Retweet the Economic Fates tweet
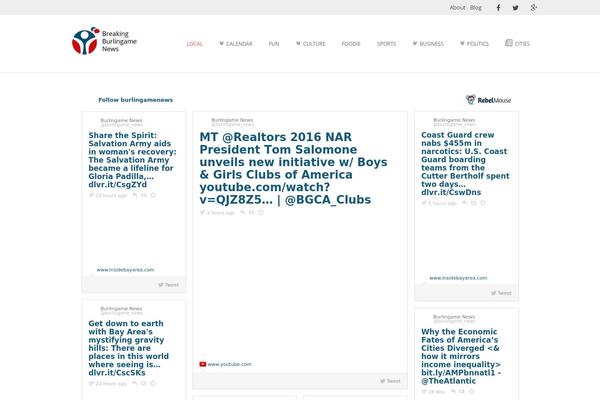Image resolution: width=600 pixels, height=400 pixels. pyautogui.click(x=462, y=392)
